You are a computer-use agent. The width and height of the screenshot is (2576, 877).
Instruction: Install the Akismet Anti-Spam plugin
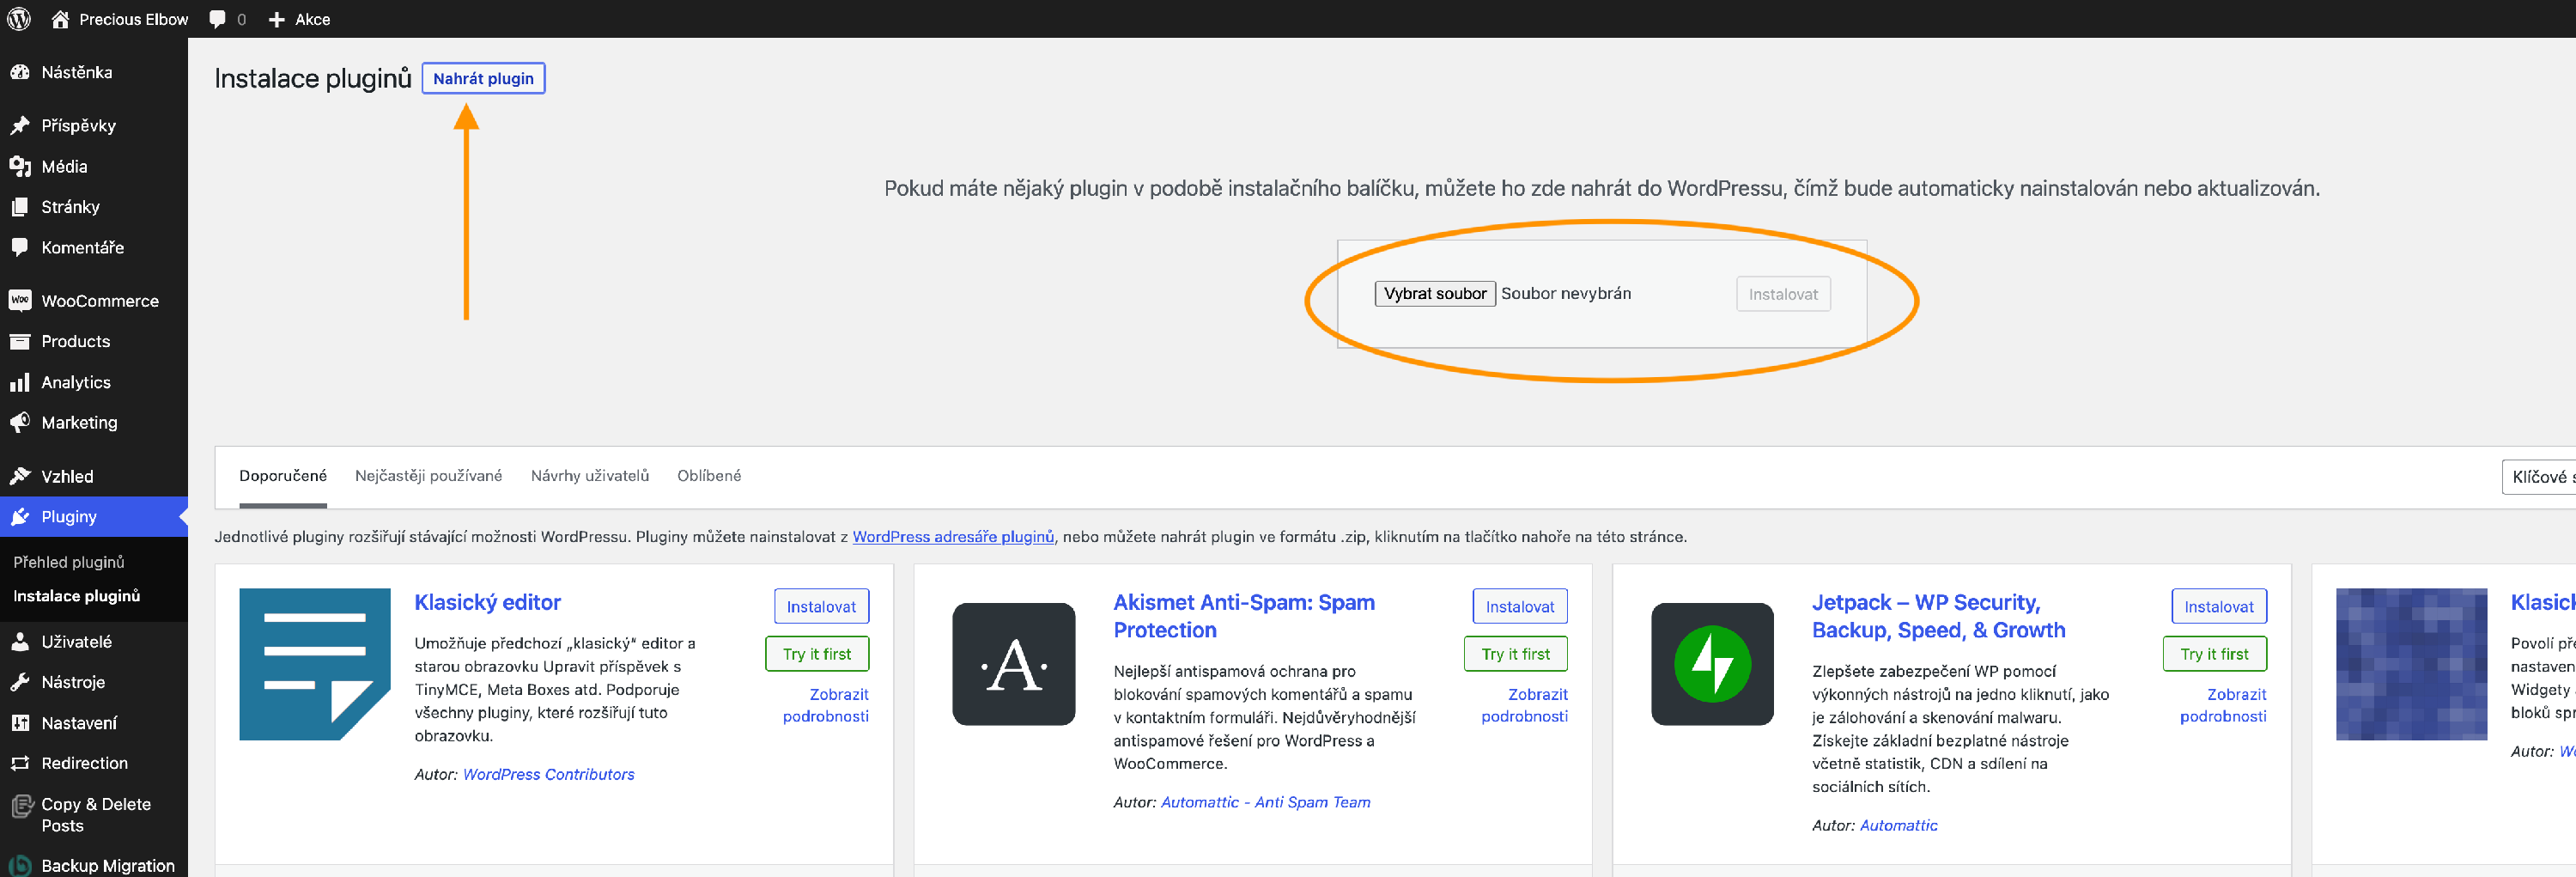1519,606
